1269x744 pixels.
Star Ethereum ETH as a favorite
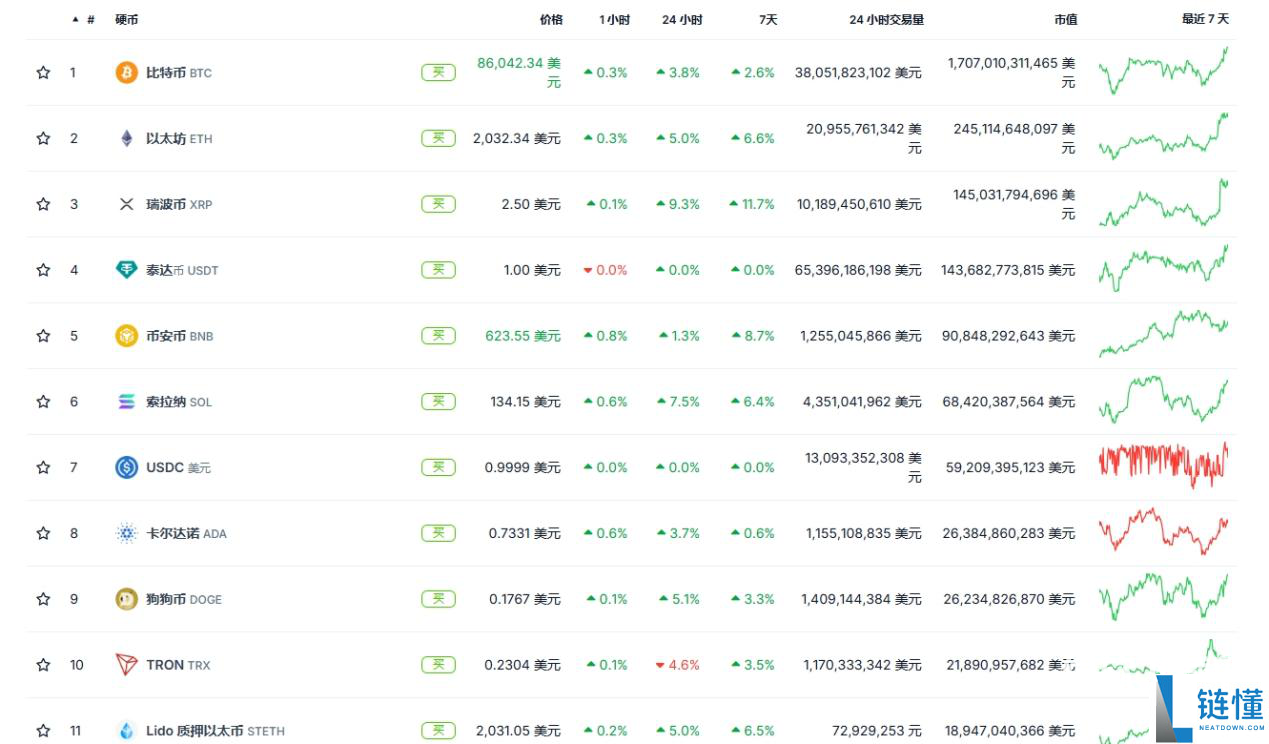coord(43,138)
